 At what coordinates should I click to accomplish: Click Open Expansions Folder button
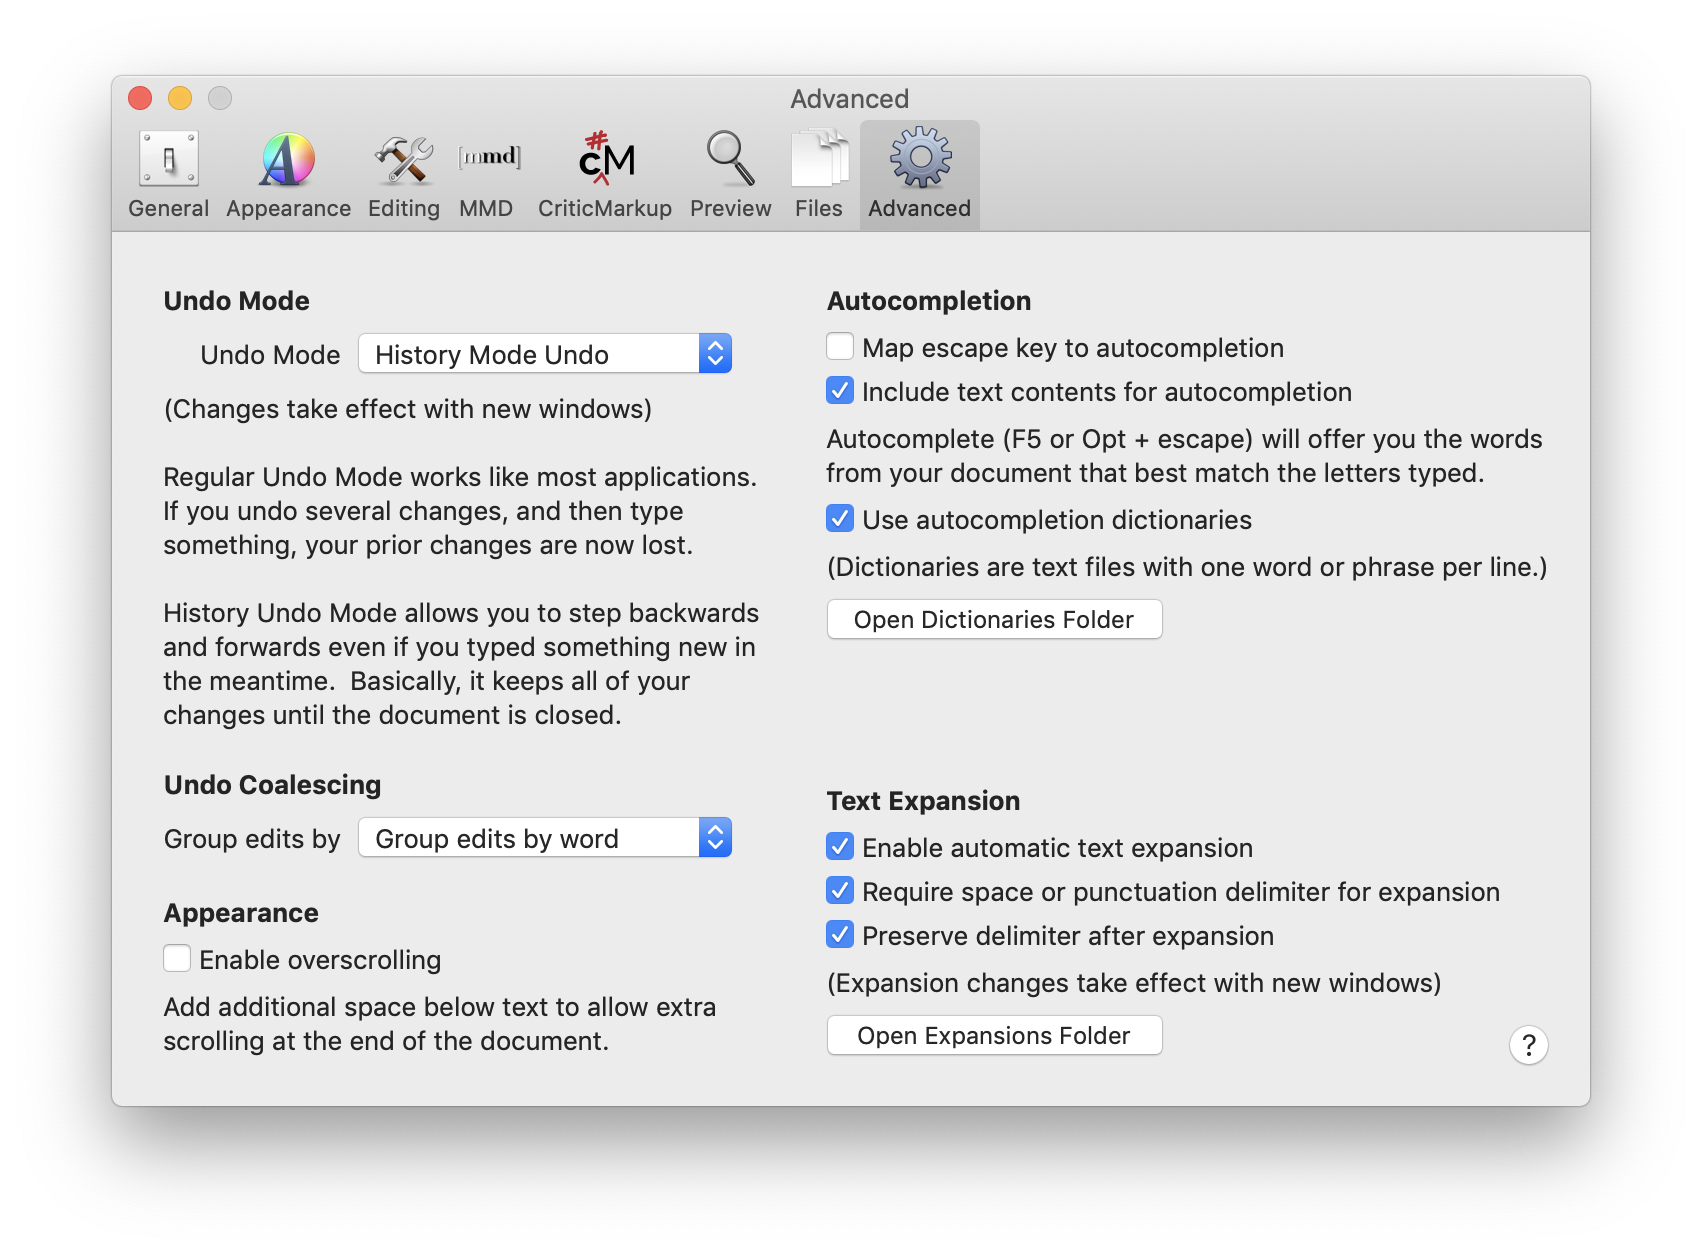(x=994, y=1035)
